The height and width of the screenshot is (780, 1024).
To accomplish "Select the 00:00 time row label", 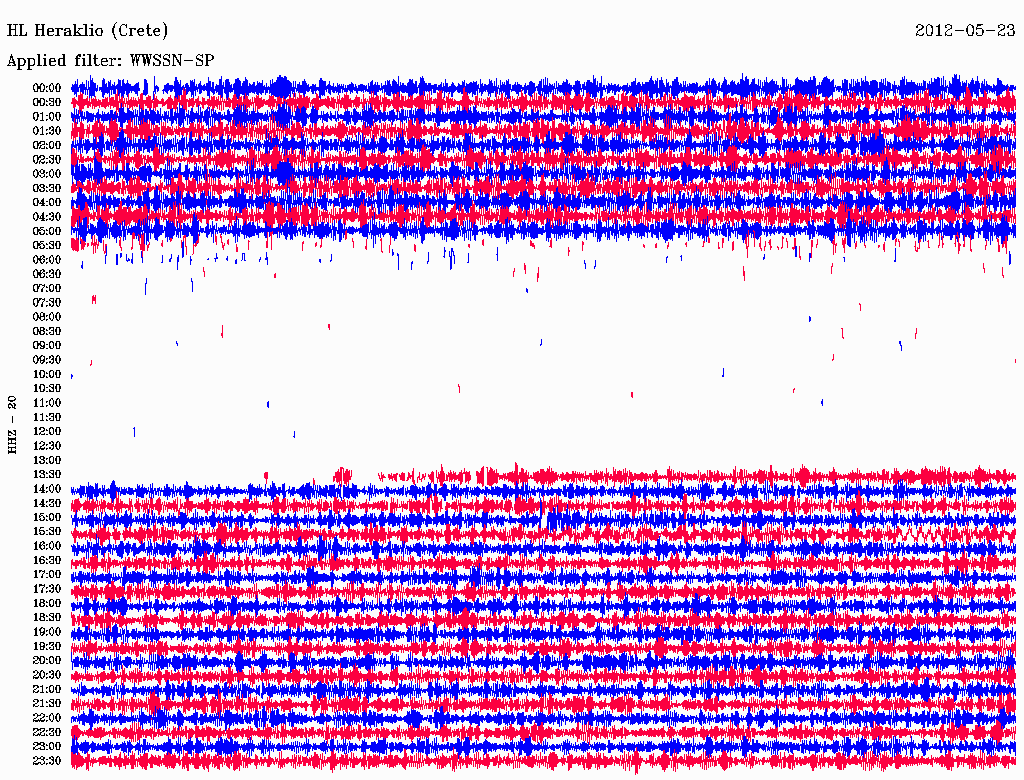I will coord(46,88).
